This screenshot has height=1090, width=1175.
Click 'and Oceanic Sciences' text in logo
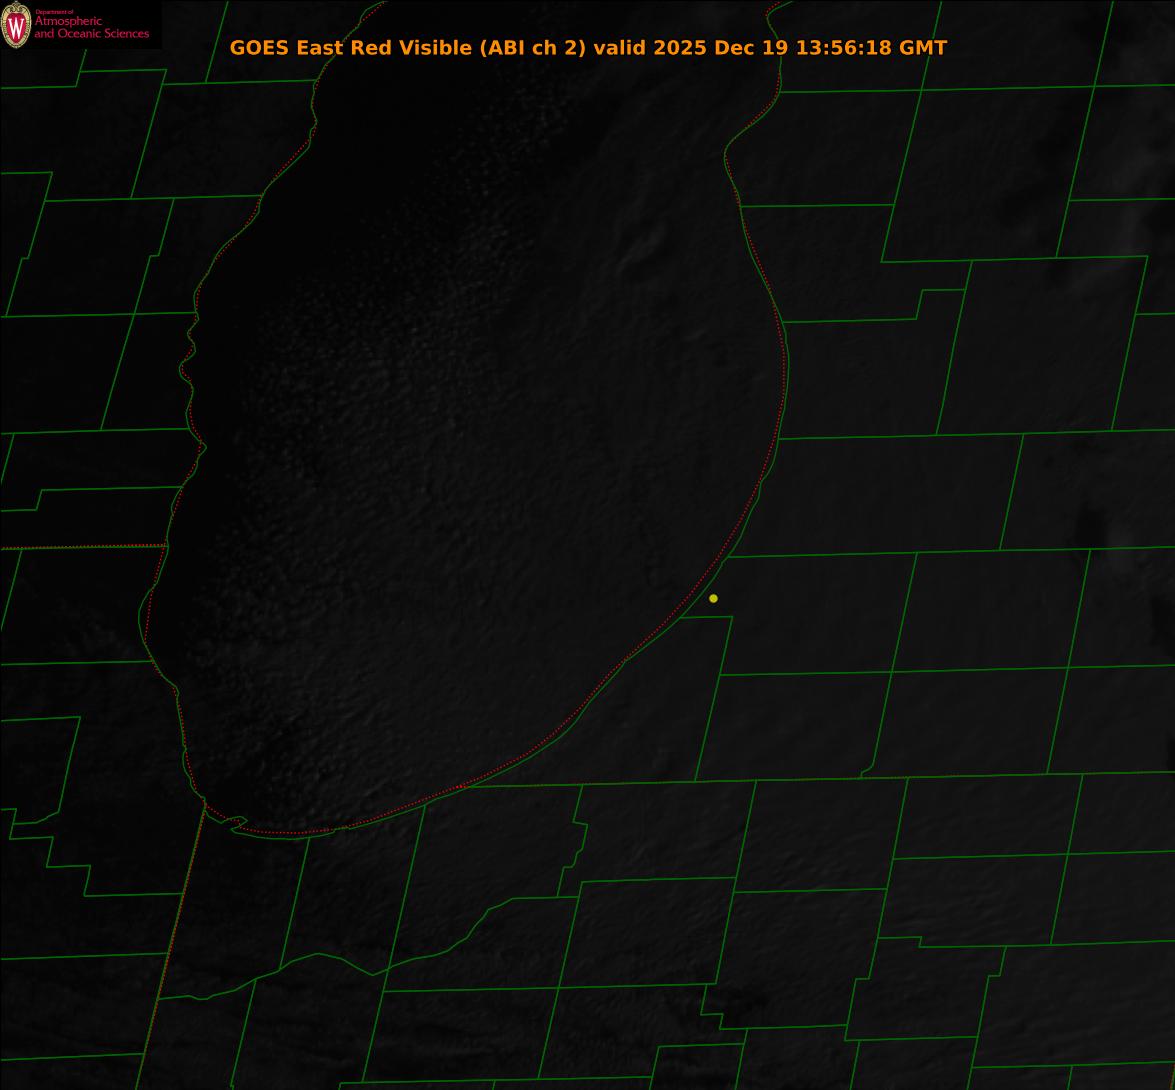(91, 34)
